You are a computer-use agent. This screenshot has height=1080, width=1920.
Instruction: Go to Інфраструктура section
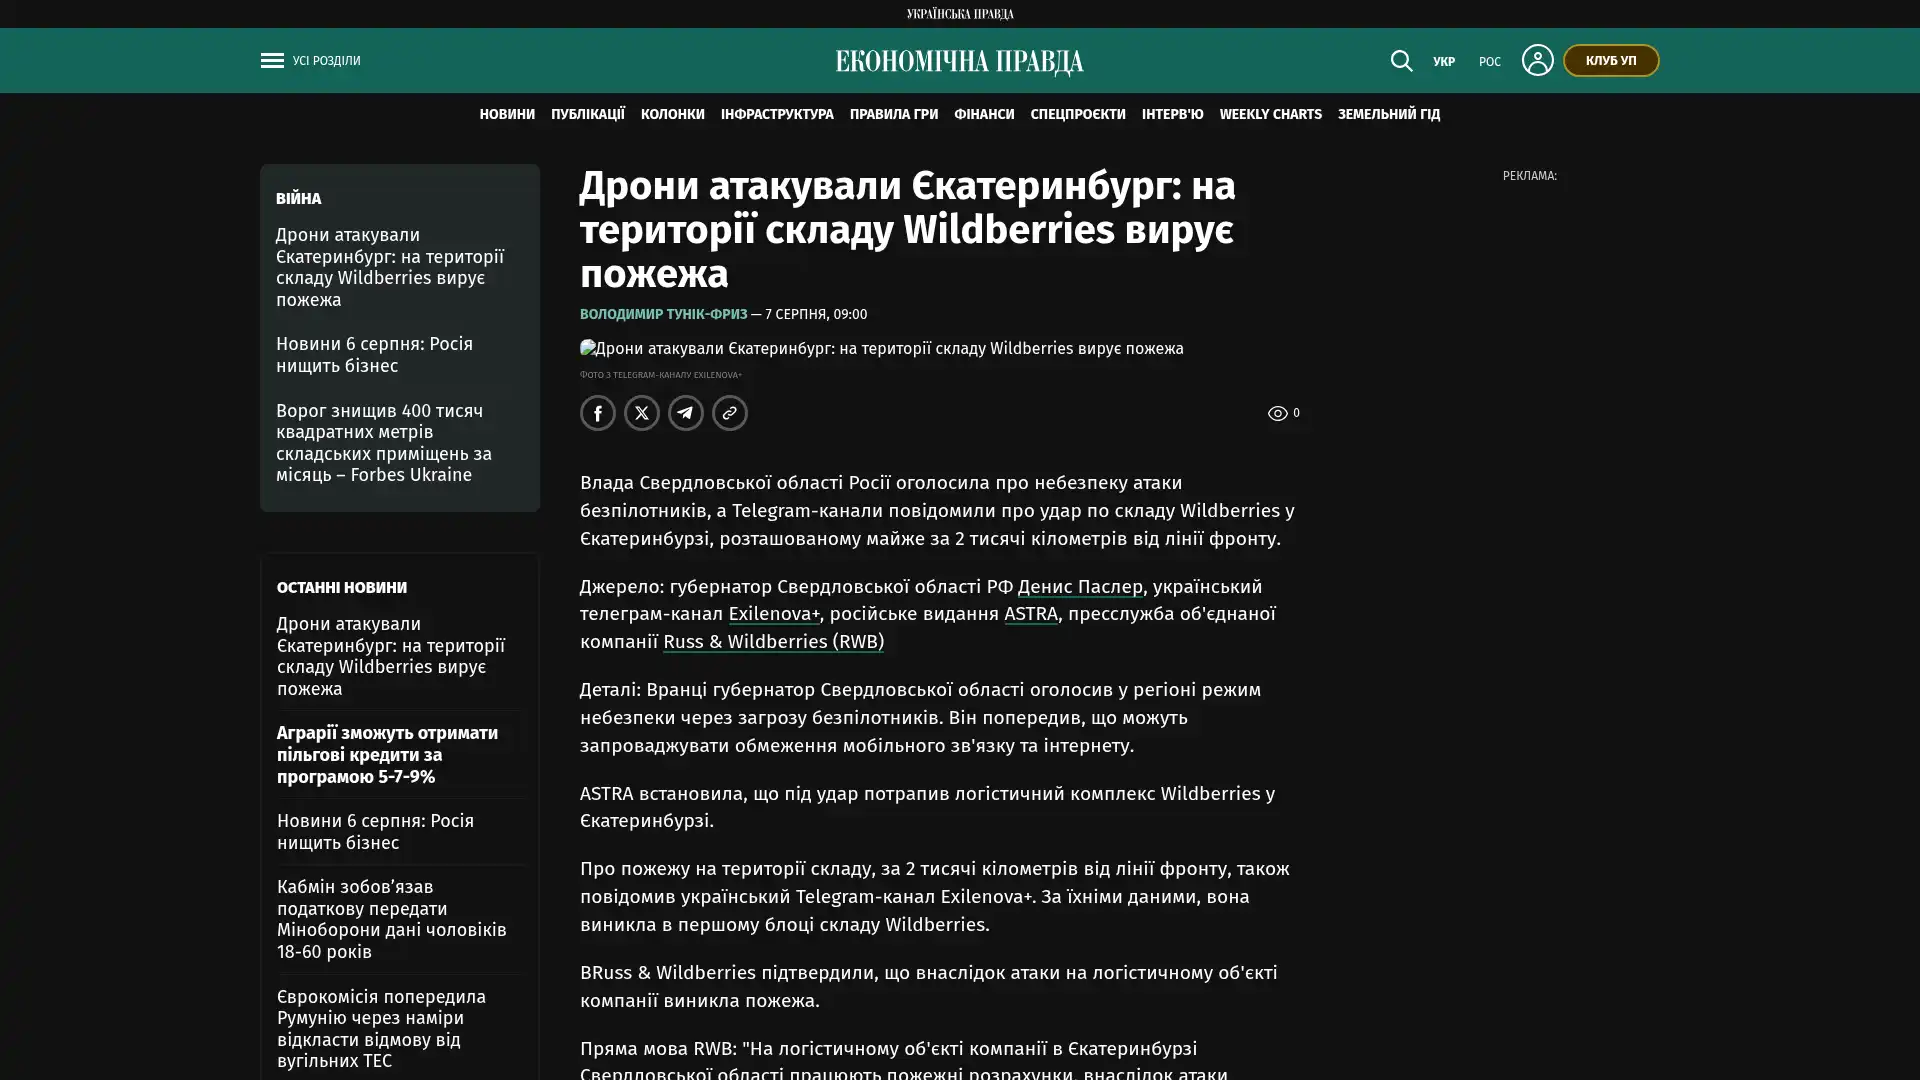pos(777,115)
